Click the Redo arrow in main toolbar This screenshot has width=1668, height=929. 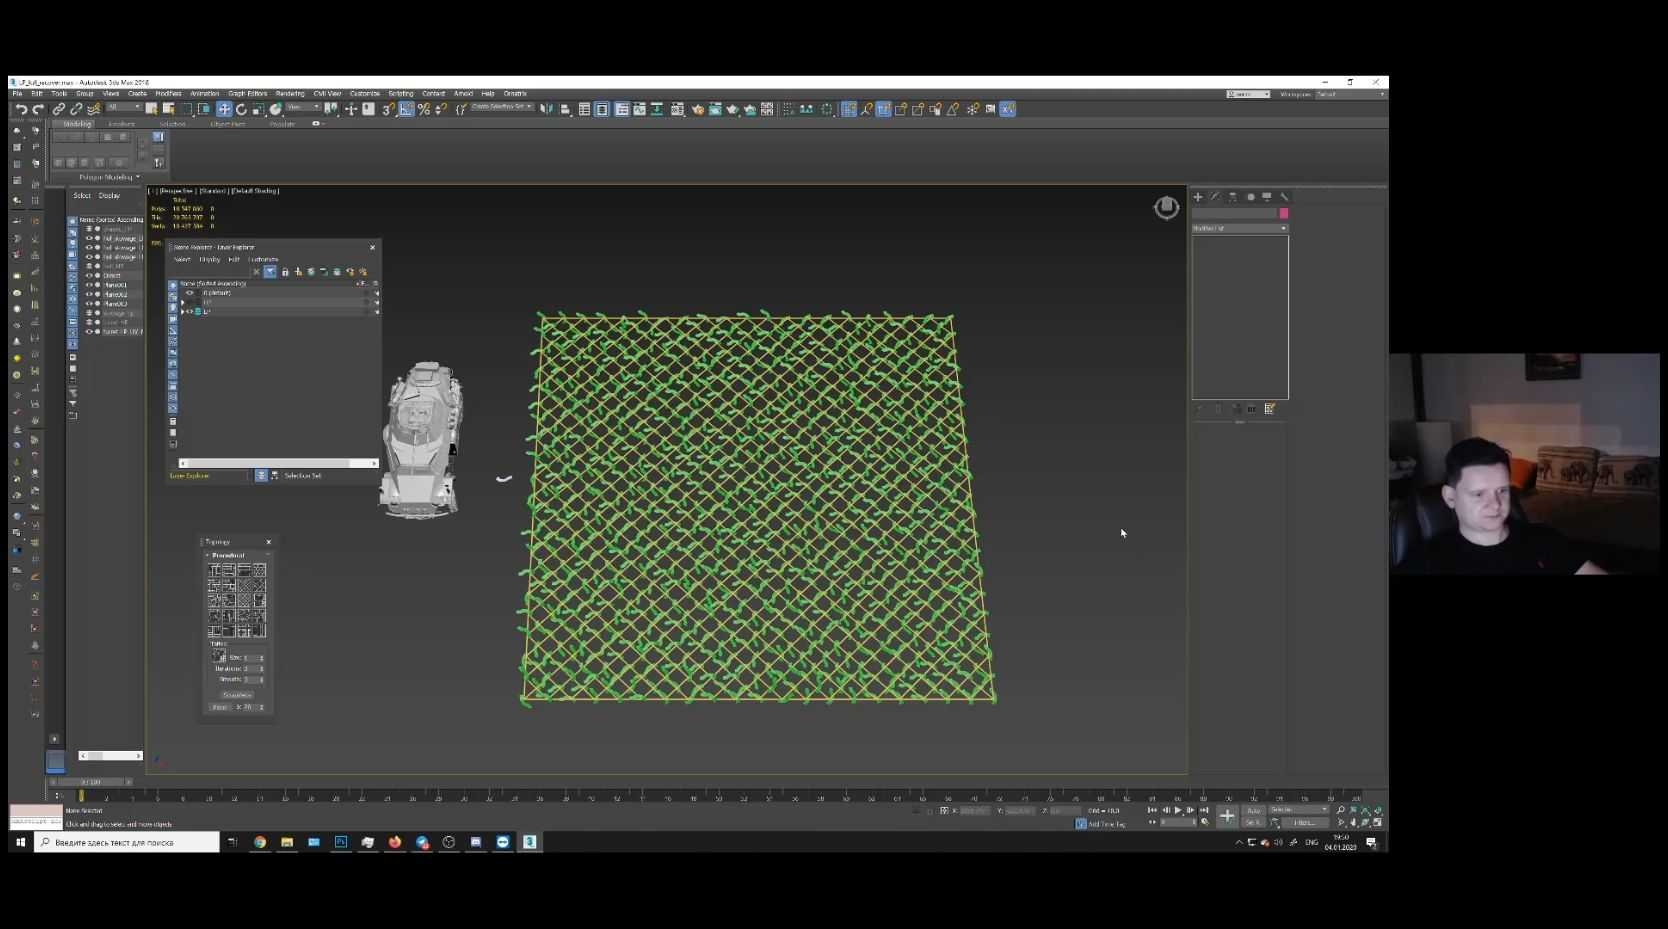(38, 109)
